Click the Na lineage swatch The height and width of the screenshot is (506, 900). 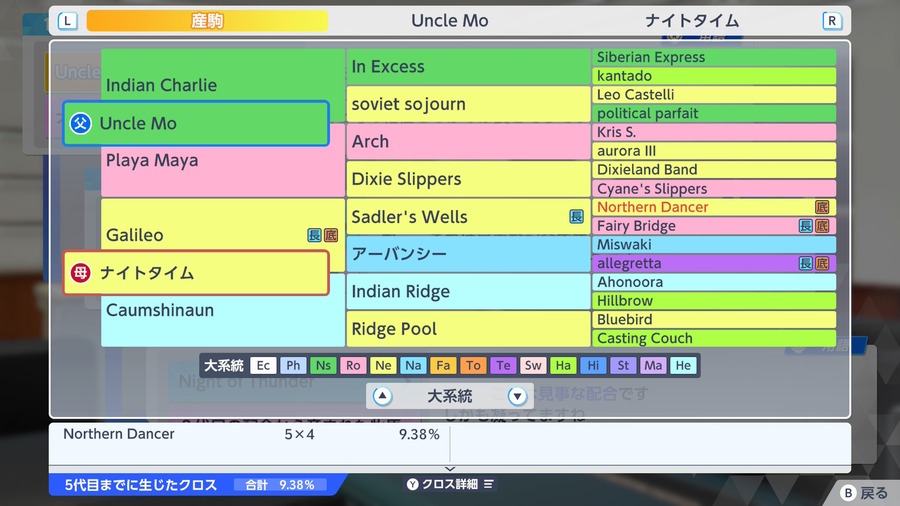pyautogui.click(x=413, y=365)
